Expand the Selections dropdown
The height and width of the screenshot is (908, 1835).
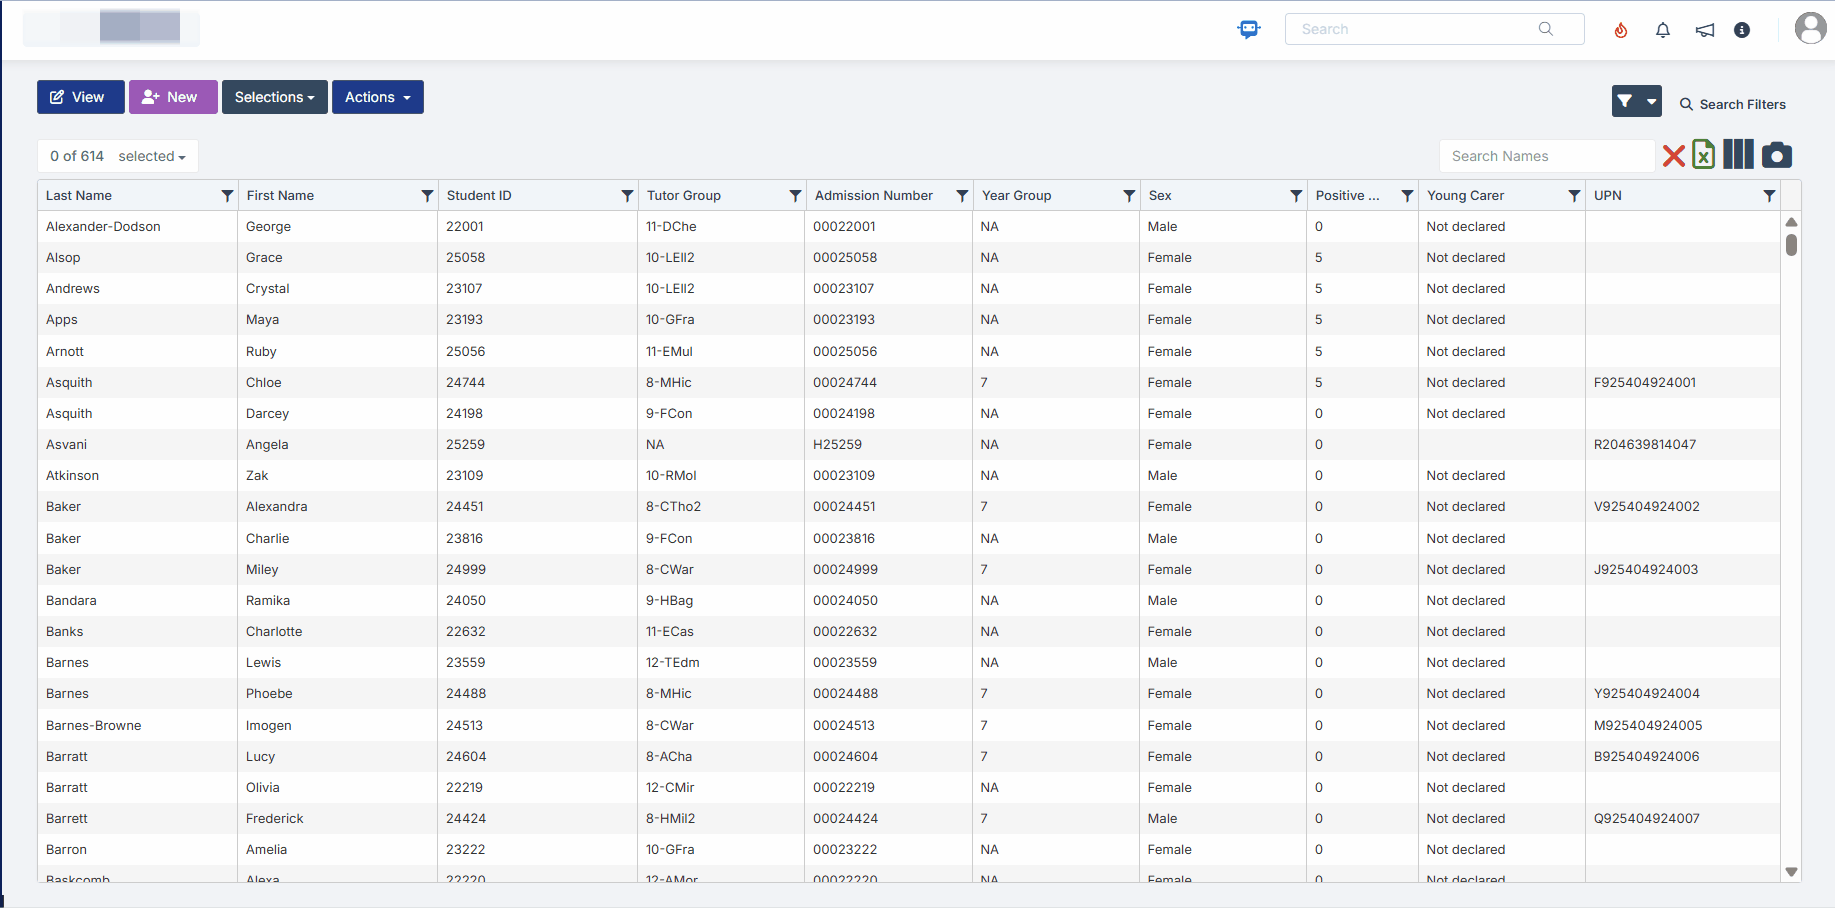coord(275,97)
